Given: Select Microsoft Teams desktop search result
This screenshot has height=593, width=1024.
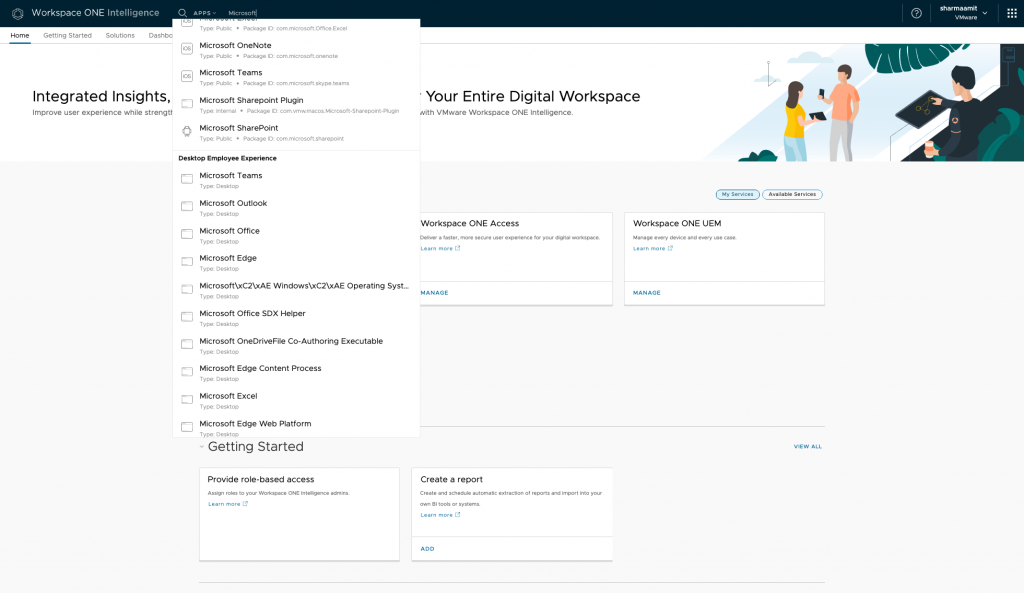Looking at the screenshot, I should click(231, 176).
